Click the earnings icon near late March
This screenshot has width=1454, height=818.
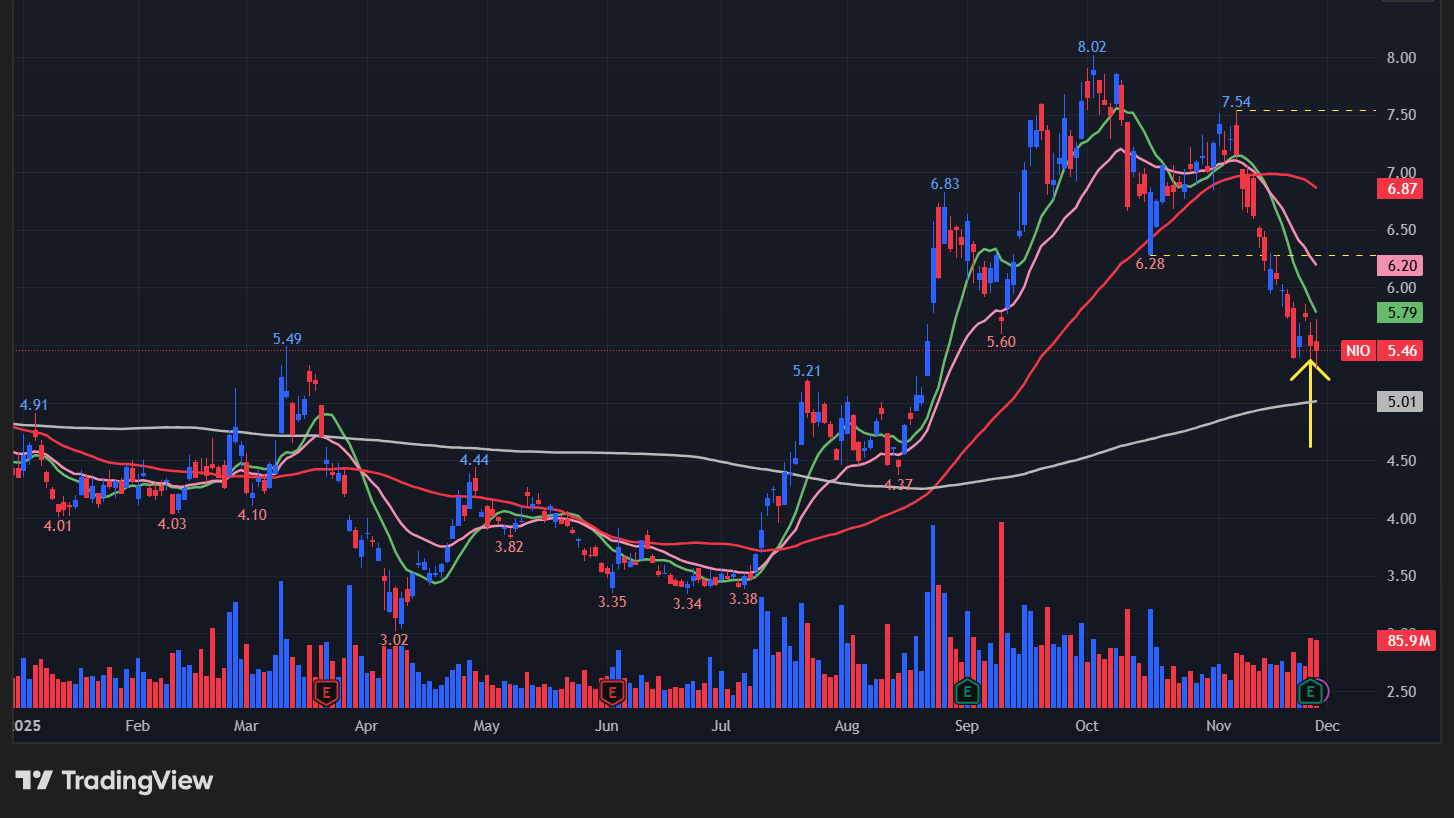(x=326, y=691)
